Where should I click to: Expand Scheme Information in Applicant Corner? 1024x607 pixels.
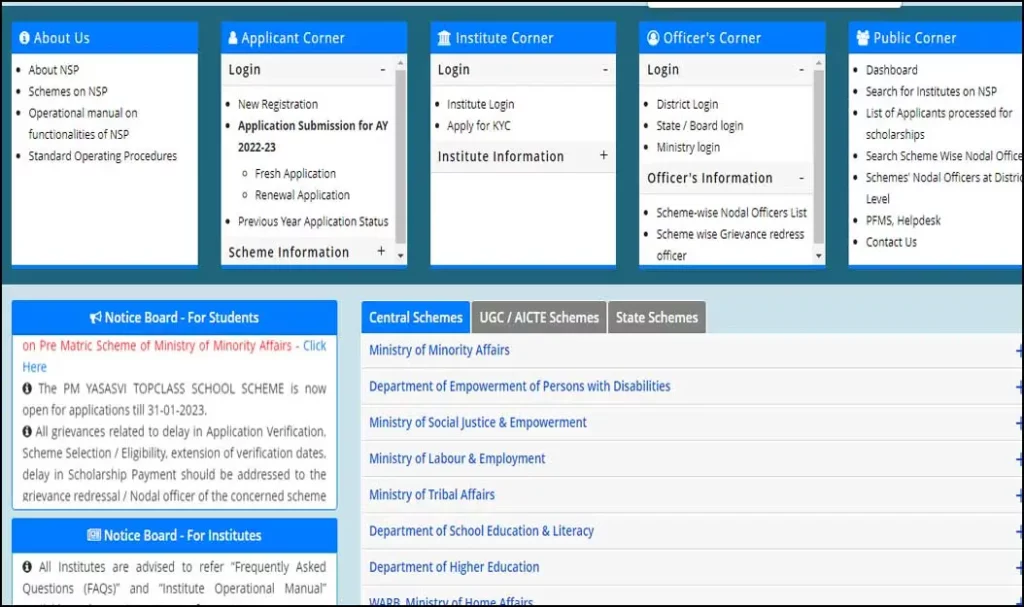click(381, 251)
